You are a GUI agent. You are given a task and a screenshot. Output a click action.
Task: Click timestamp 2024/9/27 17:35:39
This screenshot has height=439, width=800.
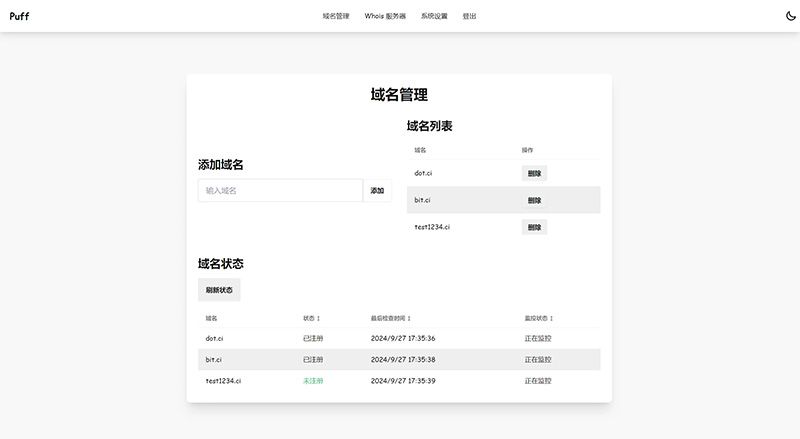[403, 381]
